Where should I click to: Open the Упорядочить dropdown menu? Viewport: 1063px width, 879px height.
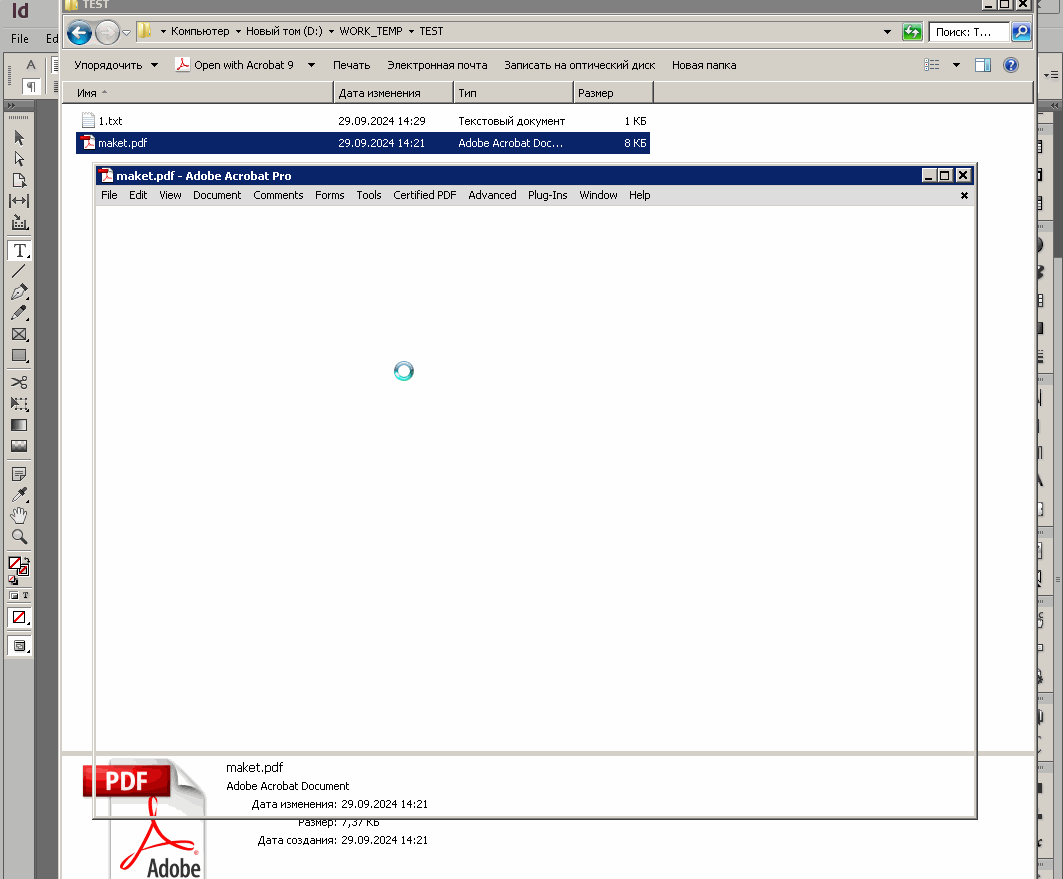coord(116,65)
